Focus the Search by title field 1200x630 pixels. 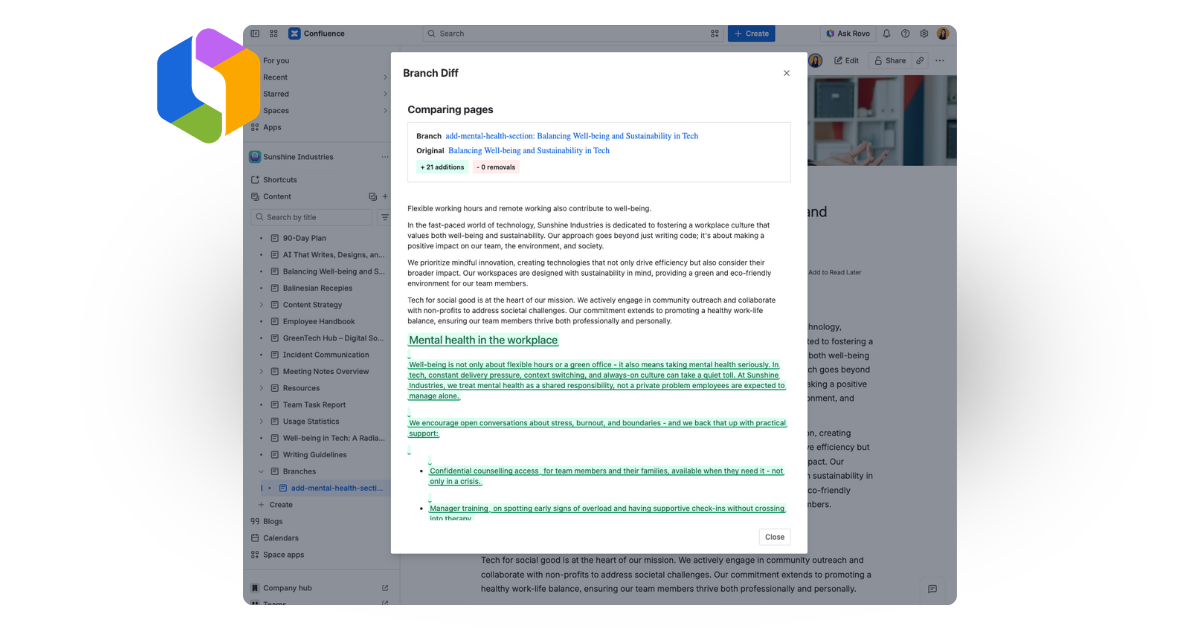pos(311,217)
